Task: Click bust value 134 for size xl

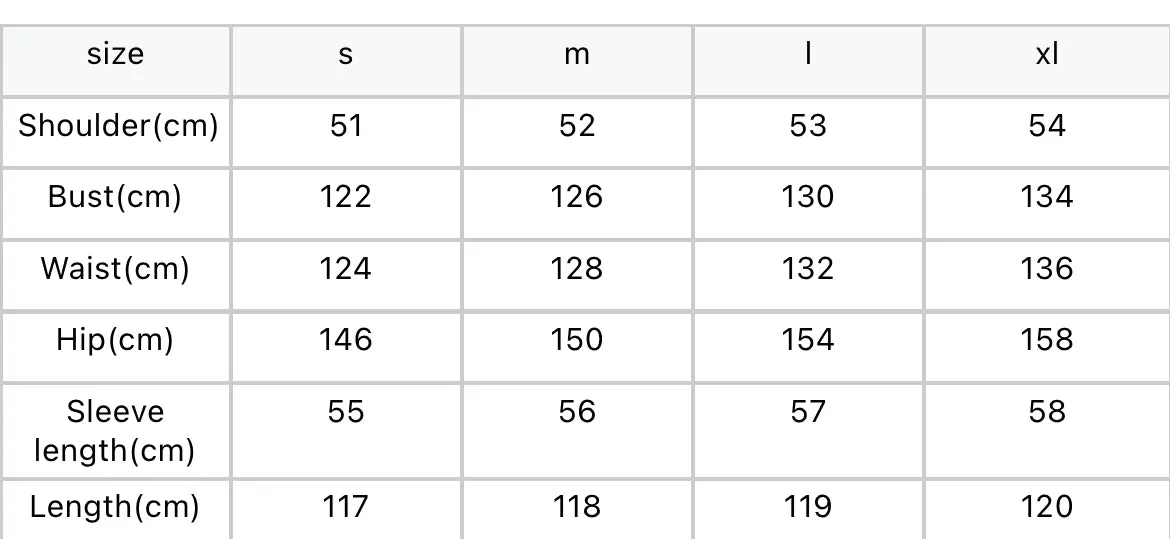Action: 1047,197
